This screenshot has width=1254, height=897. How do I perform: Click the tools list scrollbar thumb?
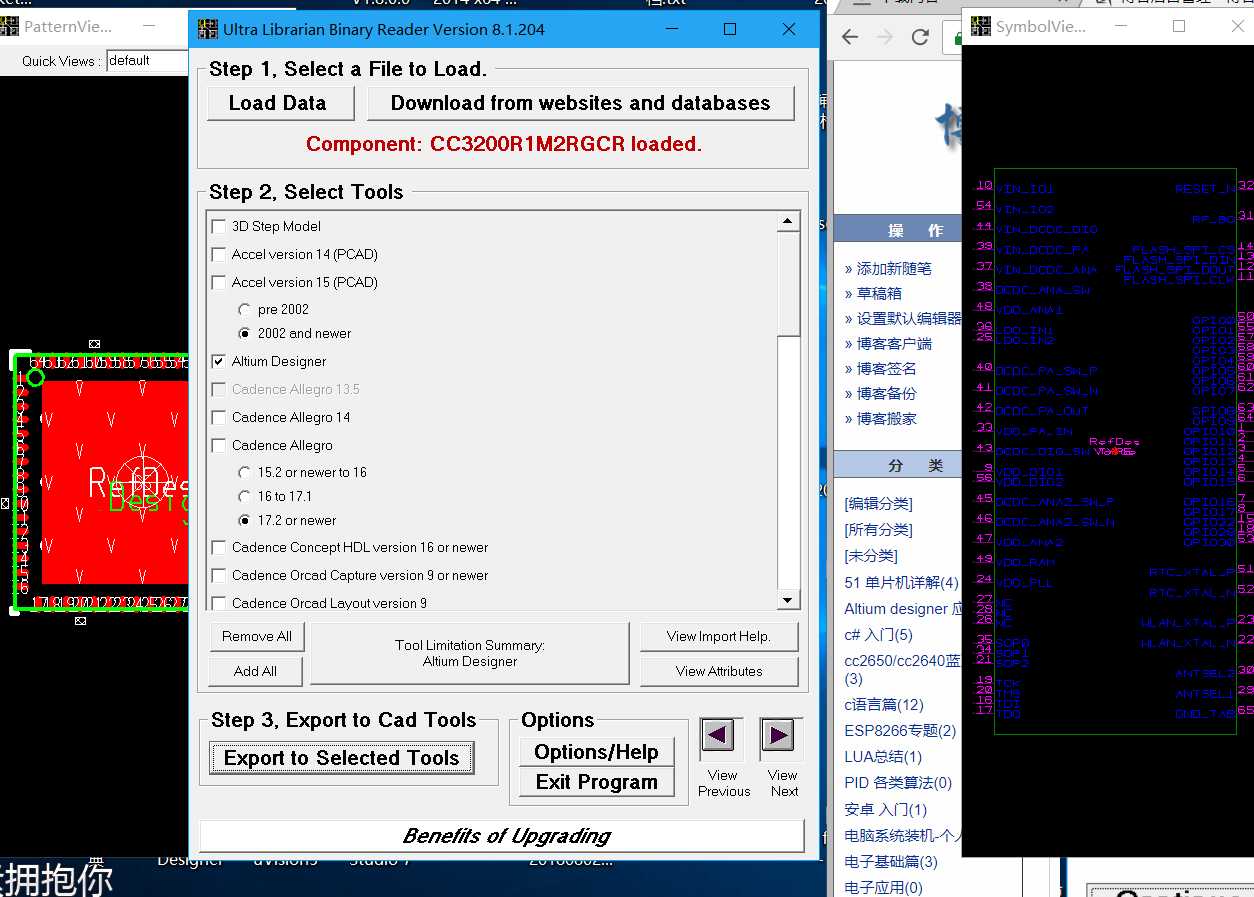pos(788,284)
